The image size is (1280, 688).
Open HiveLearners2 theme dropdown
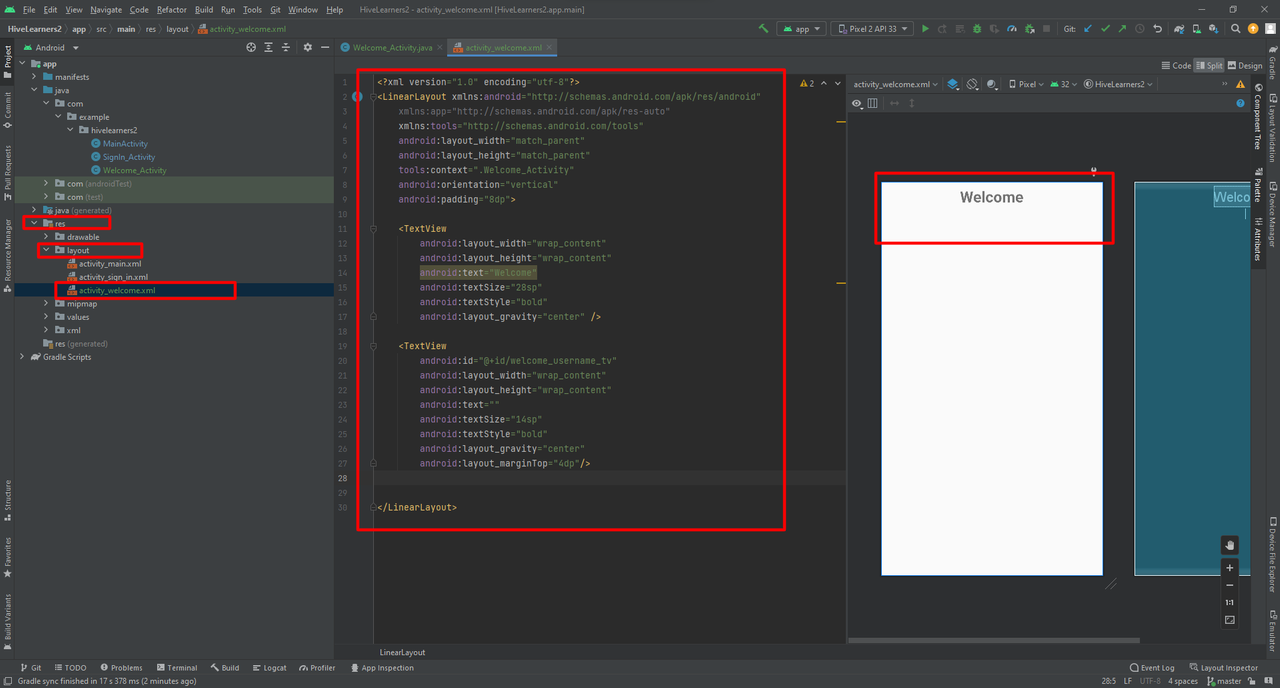[x=1118, y=84]
